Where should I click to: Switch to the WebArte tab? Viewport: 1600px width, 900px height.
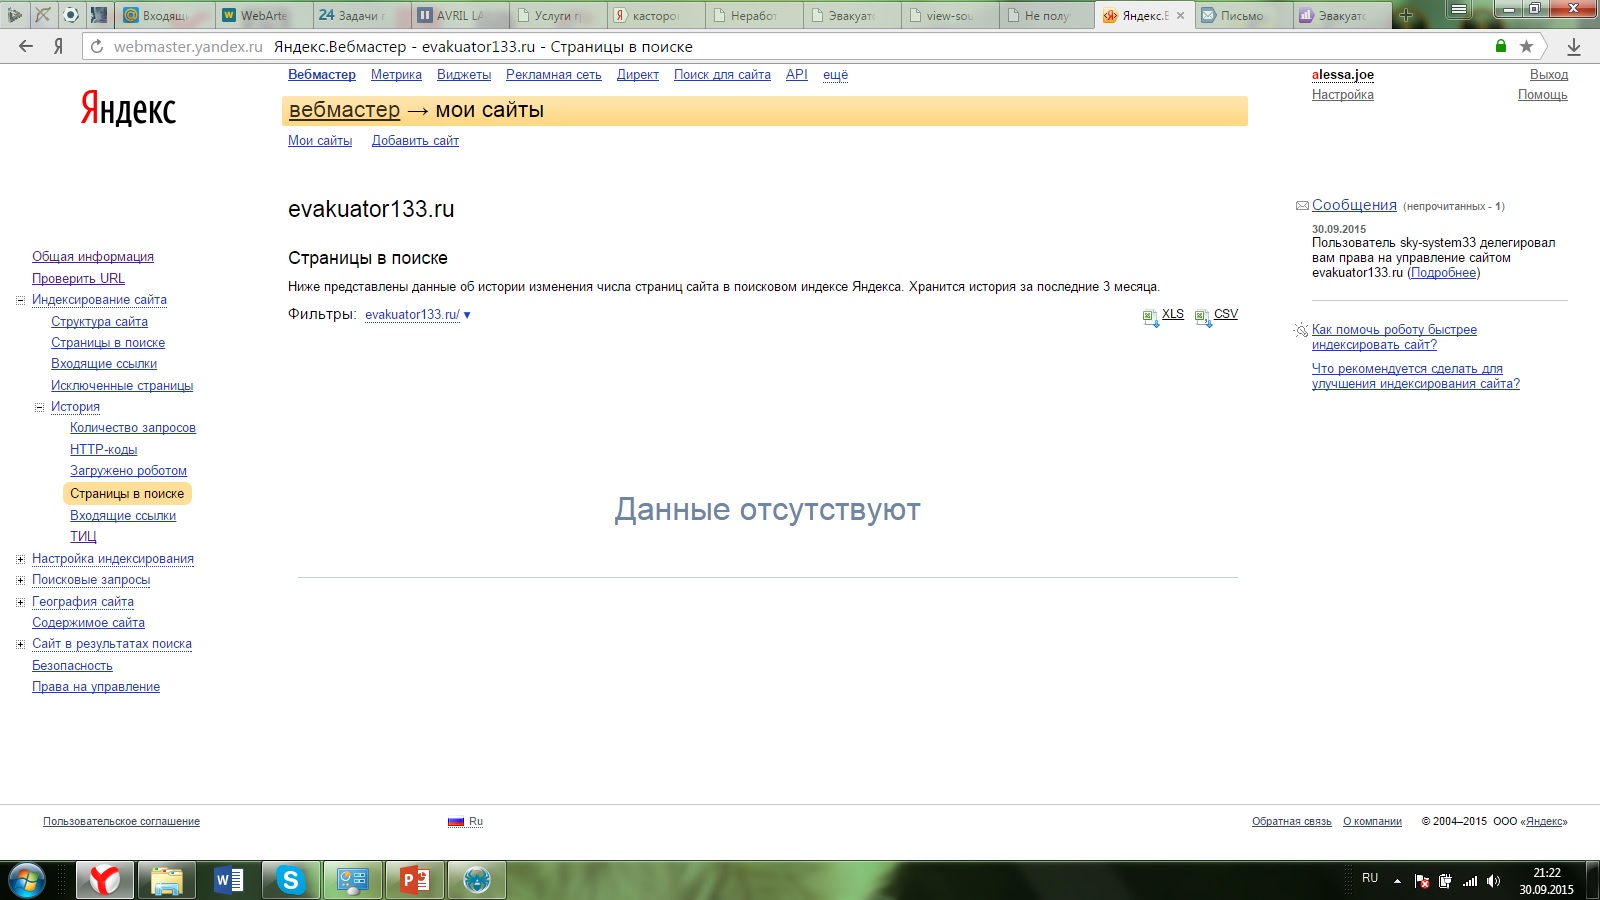click(264, 16)
